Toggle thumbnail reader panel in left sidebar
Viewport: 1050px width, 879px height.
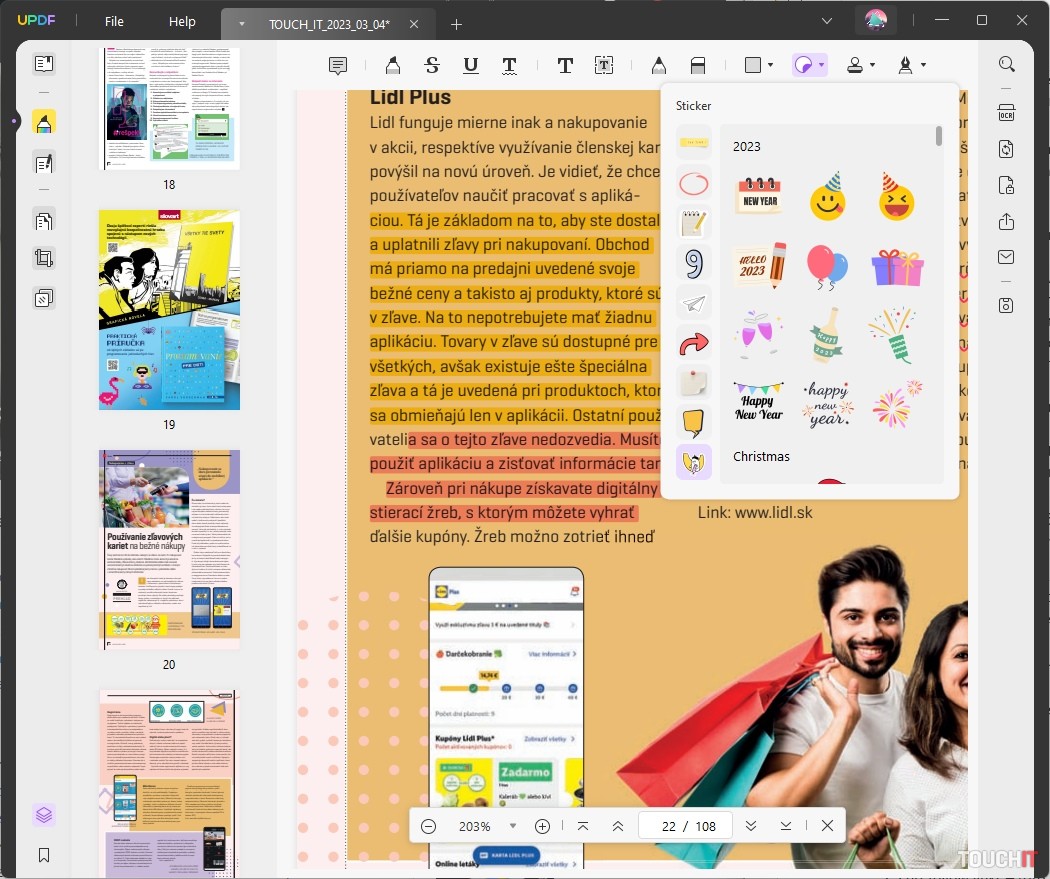(43, 64)
